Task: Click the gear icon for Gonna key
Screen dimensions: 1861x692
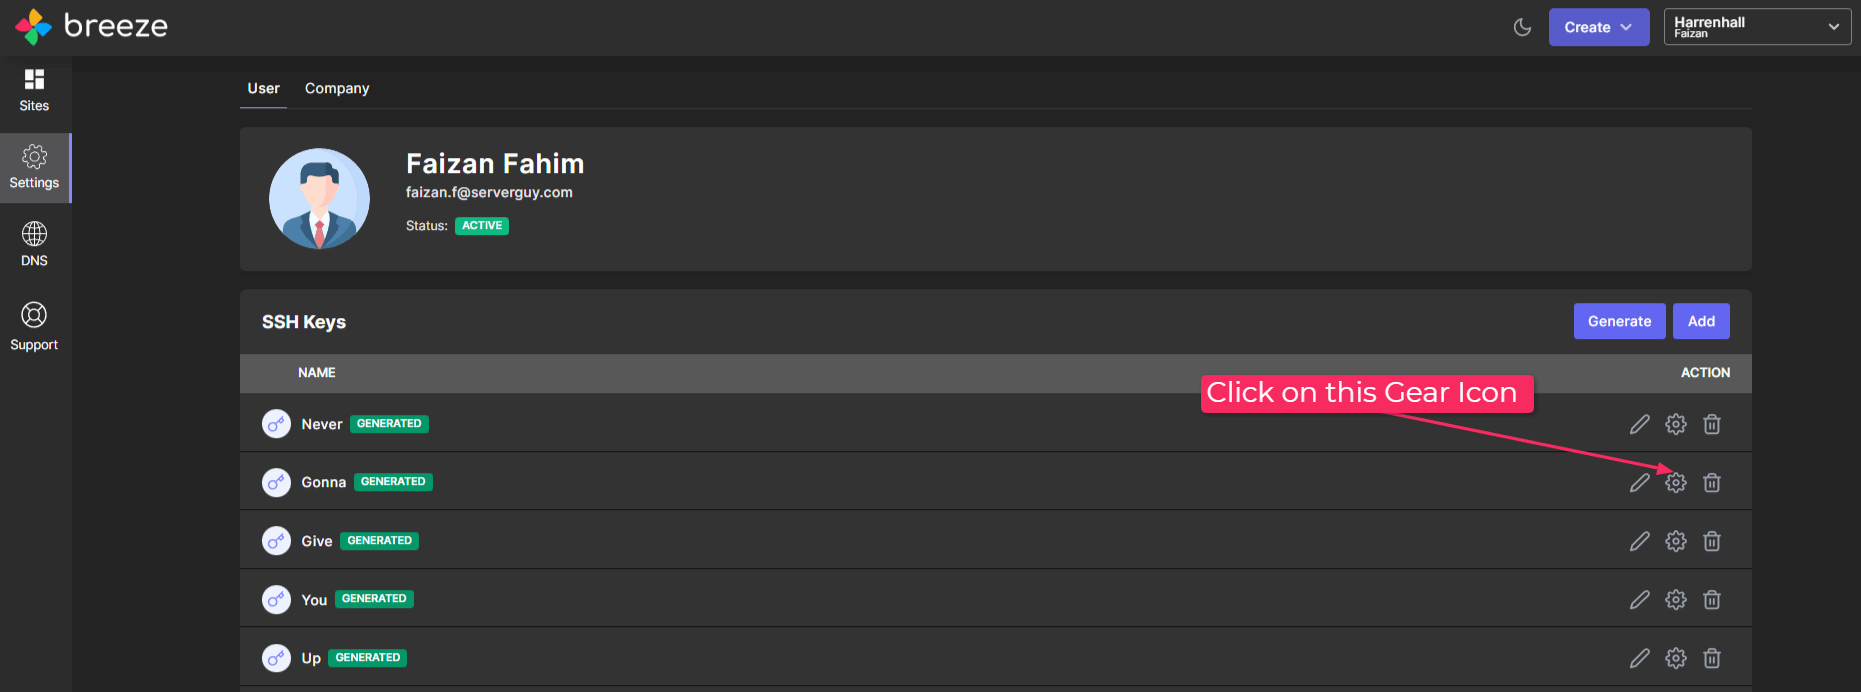Action: pyautogui.click(x=1676, y=483)
